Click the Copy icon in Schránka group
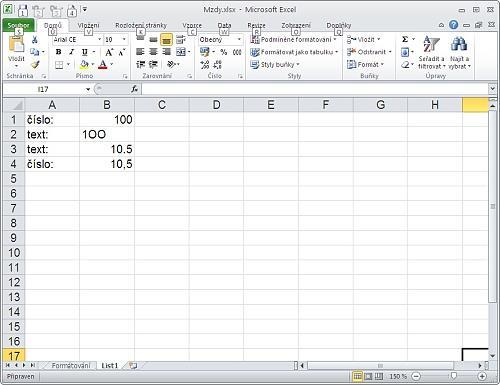The image size is (500, 385). coord(35,52)
